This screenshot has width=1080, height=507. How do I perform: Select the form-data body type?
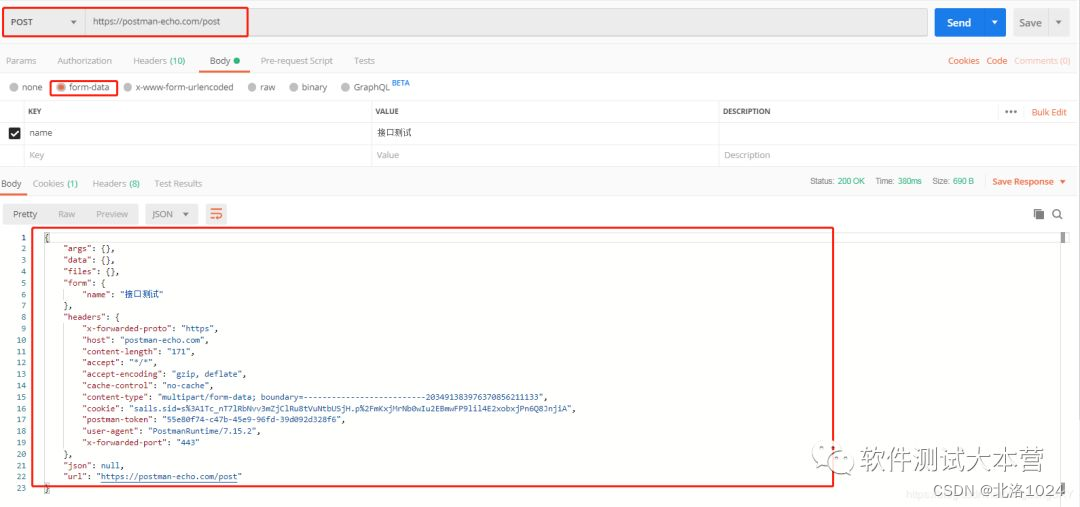click(x=83, y=87)
